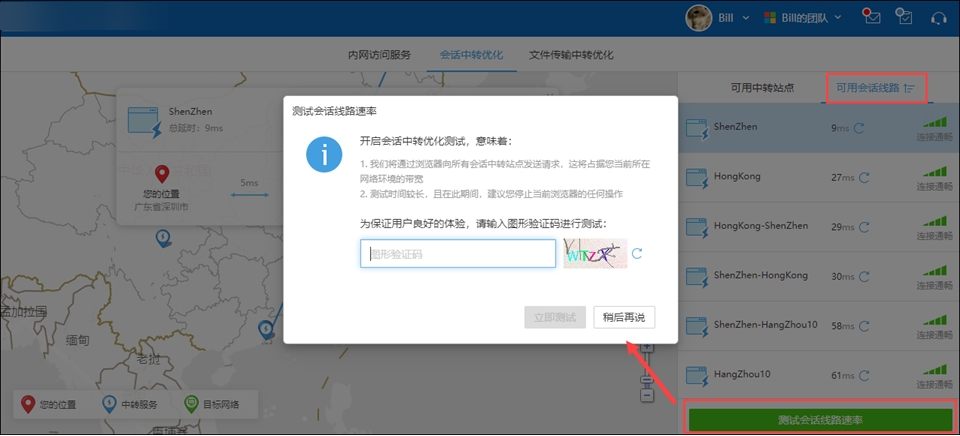Focus the 图形验证码 input field

458,254
